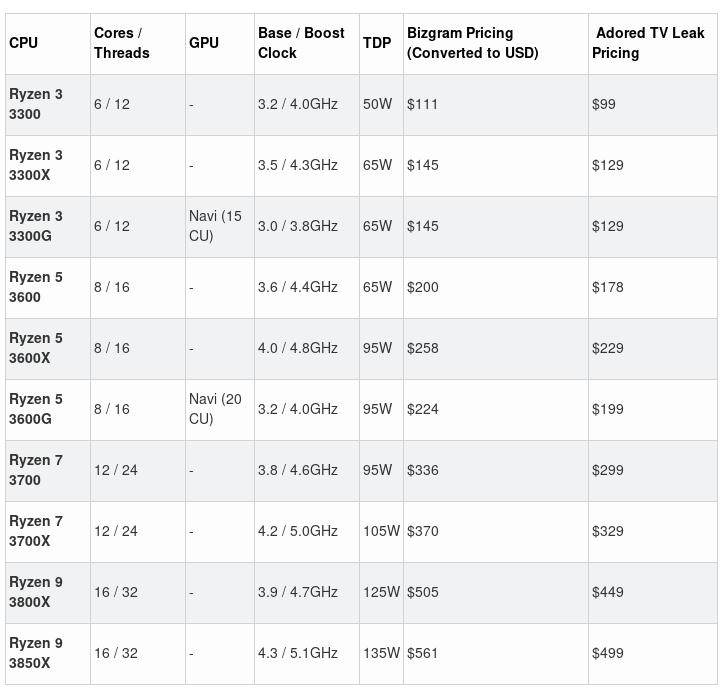Click the $499 Adored TV leak price
Viewport: 725px width, 699px height.
point(608,653)
